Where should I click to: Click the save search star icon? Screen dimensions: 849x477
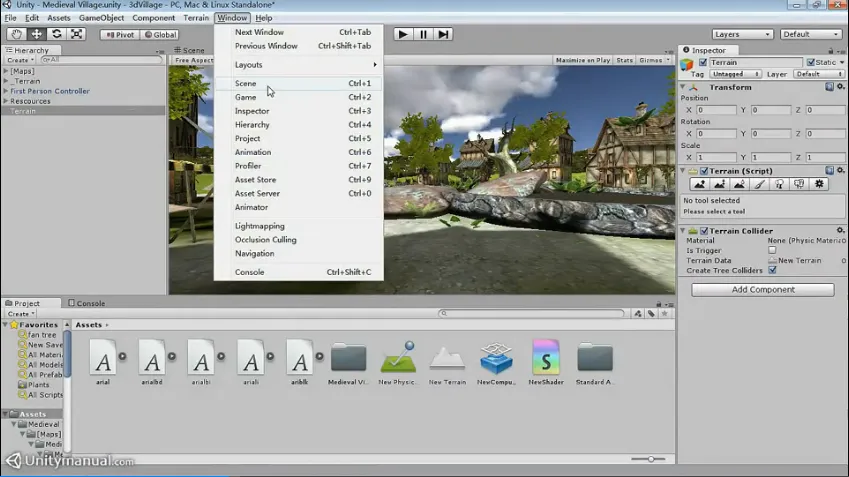[664, 313]
